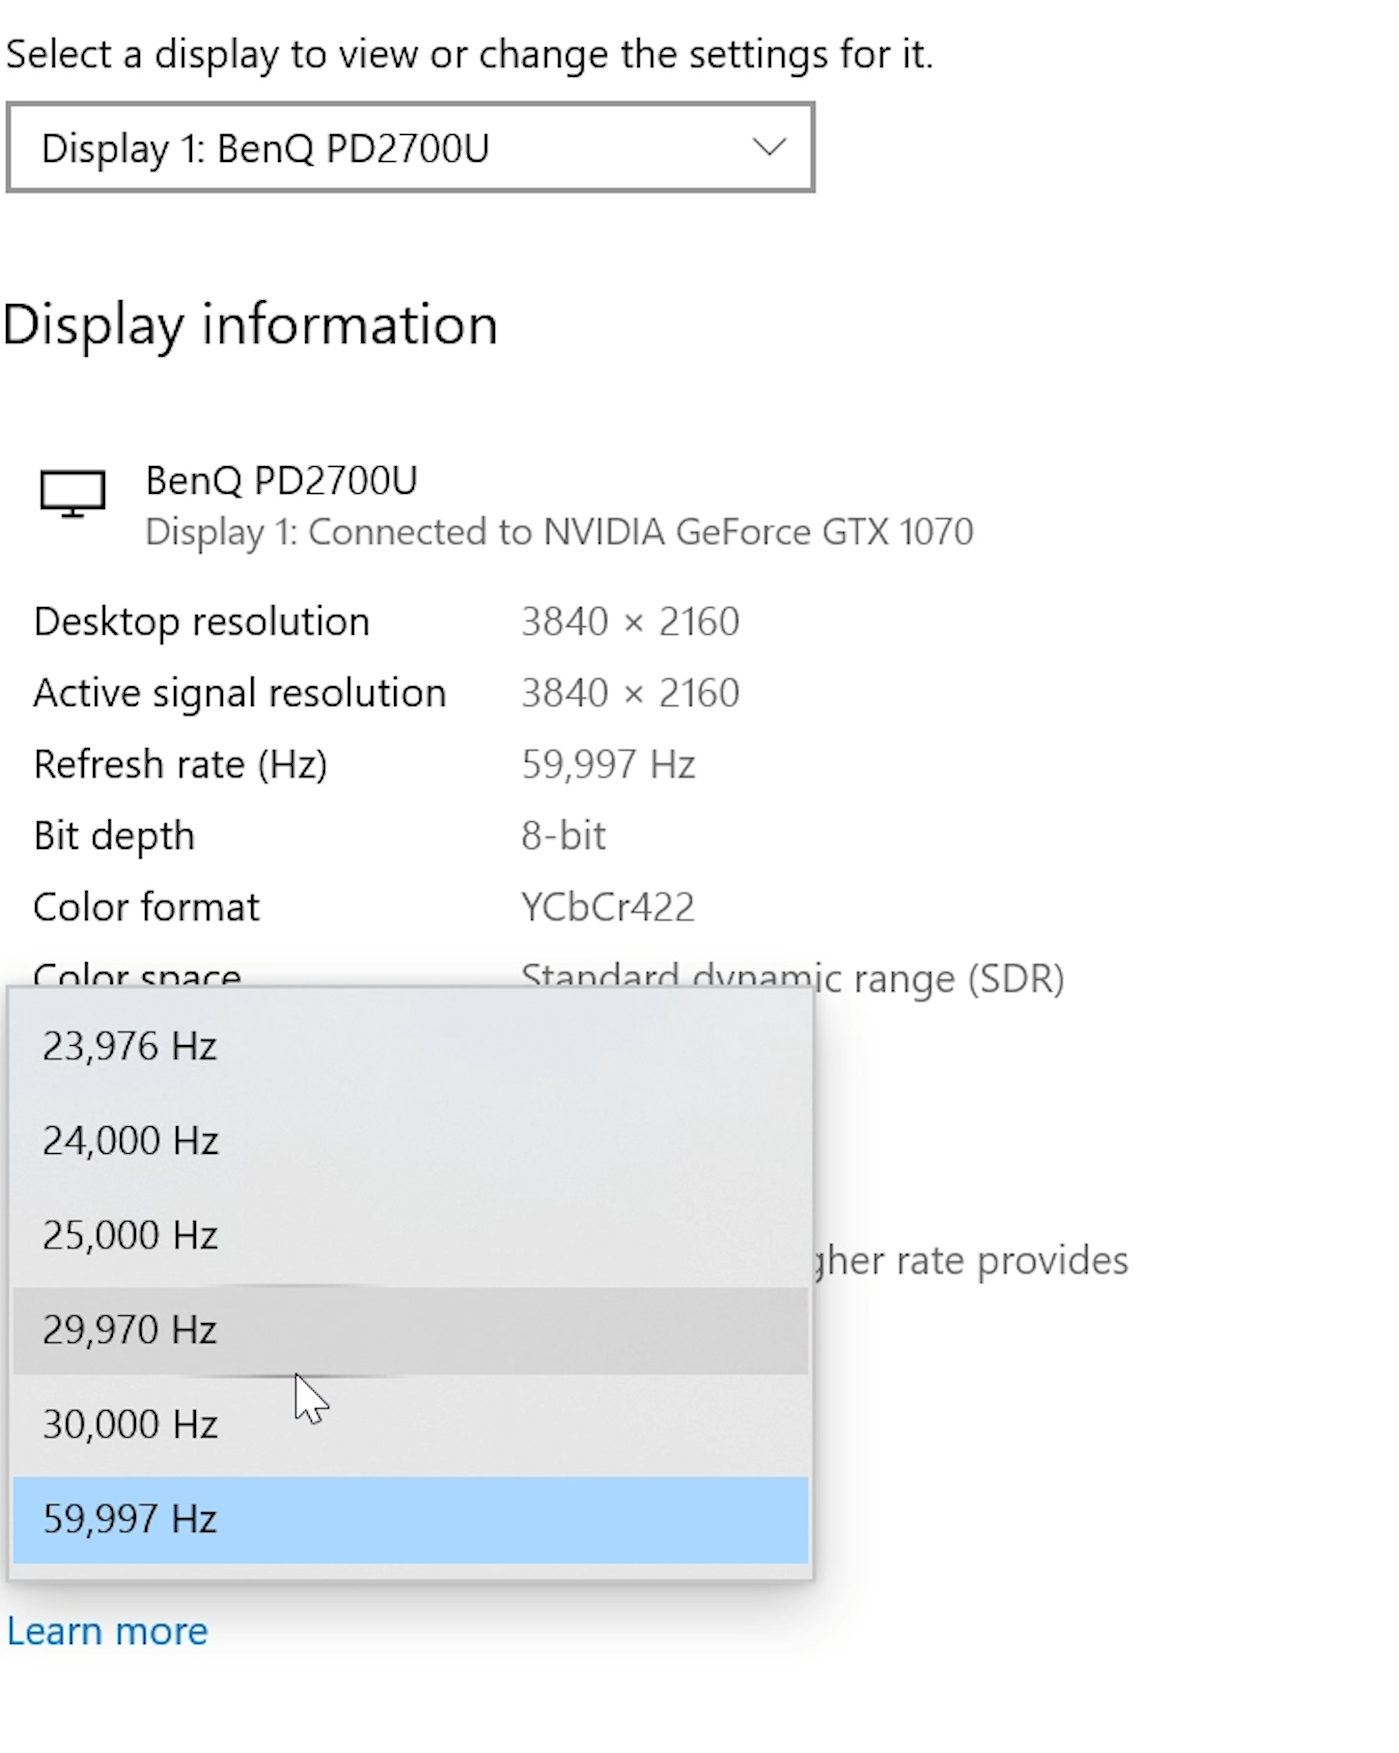Select the highlighted 59,997 Hz option
This screenshot has height=1753, width=1399.
coord(410,1519)
